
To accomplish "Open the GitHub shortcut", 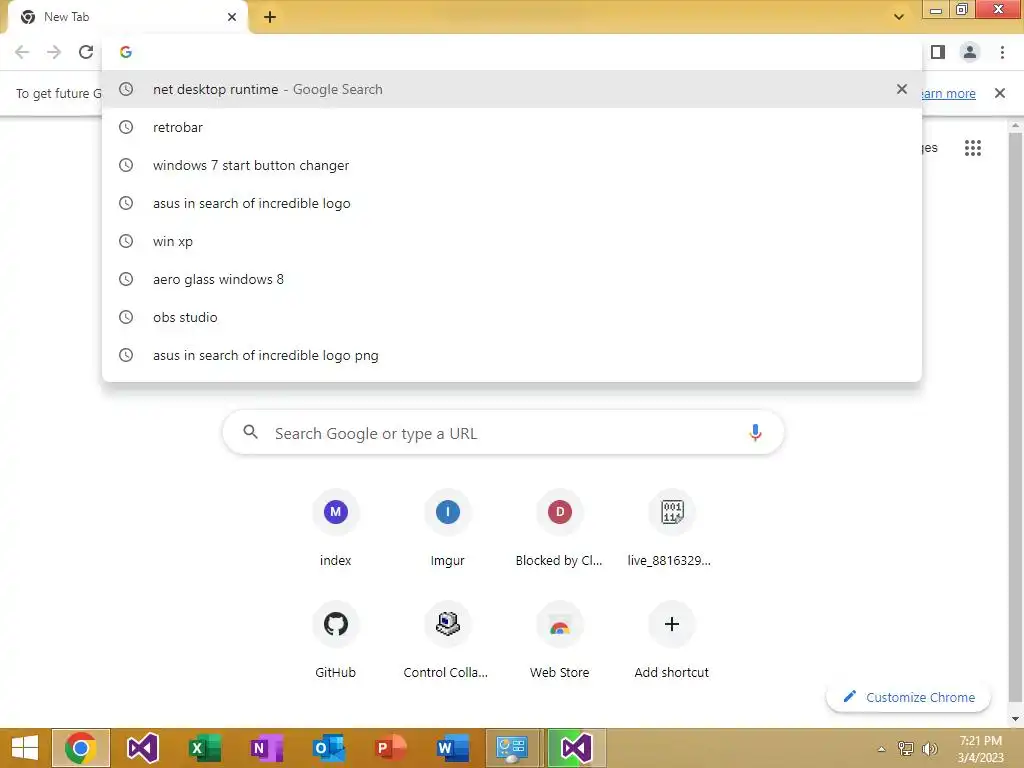I will pyautogui.click(x=335, y=640).
